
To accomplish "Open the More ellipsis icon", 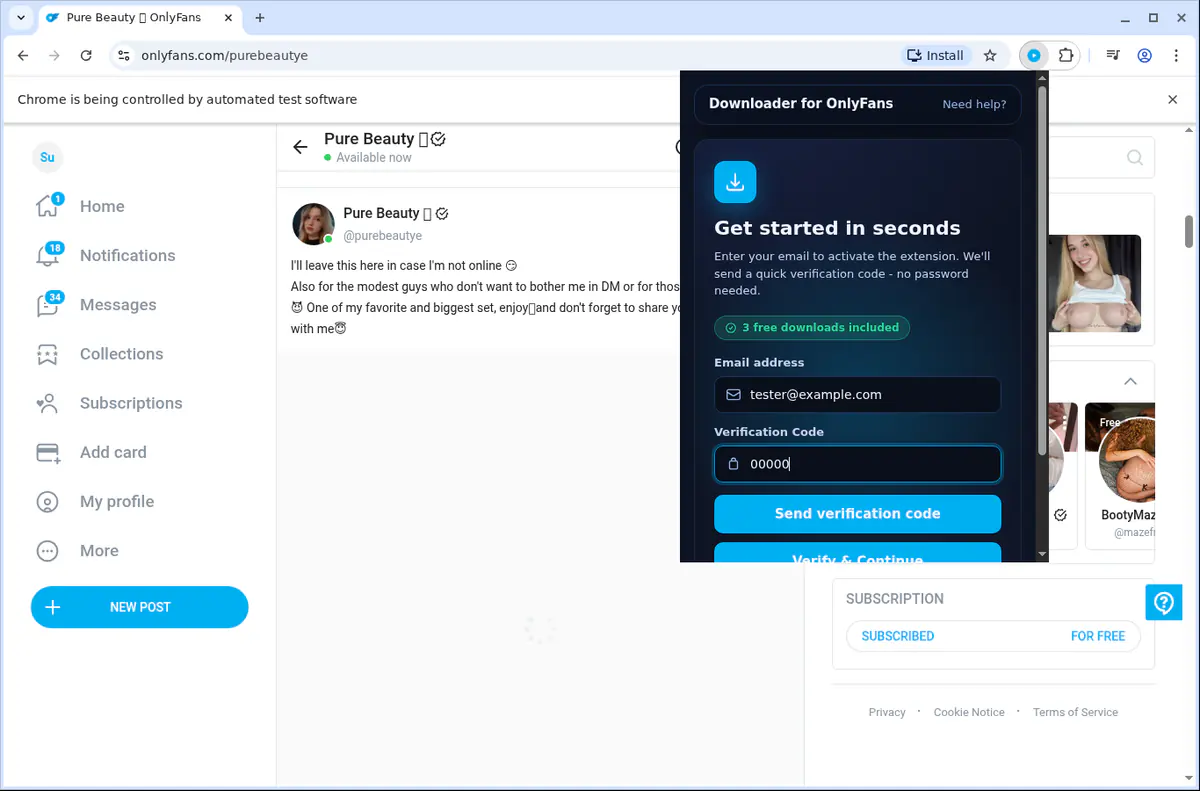I will point(47,551).
